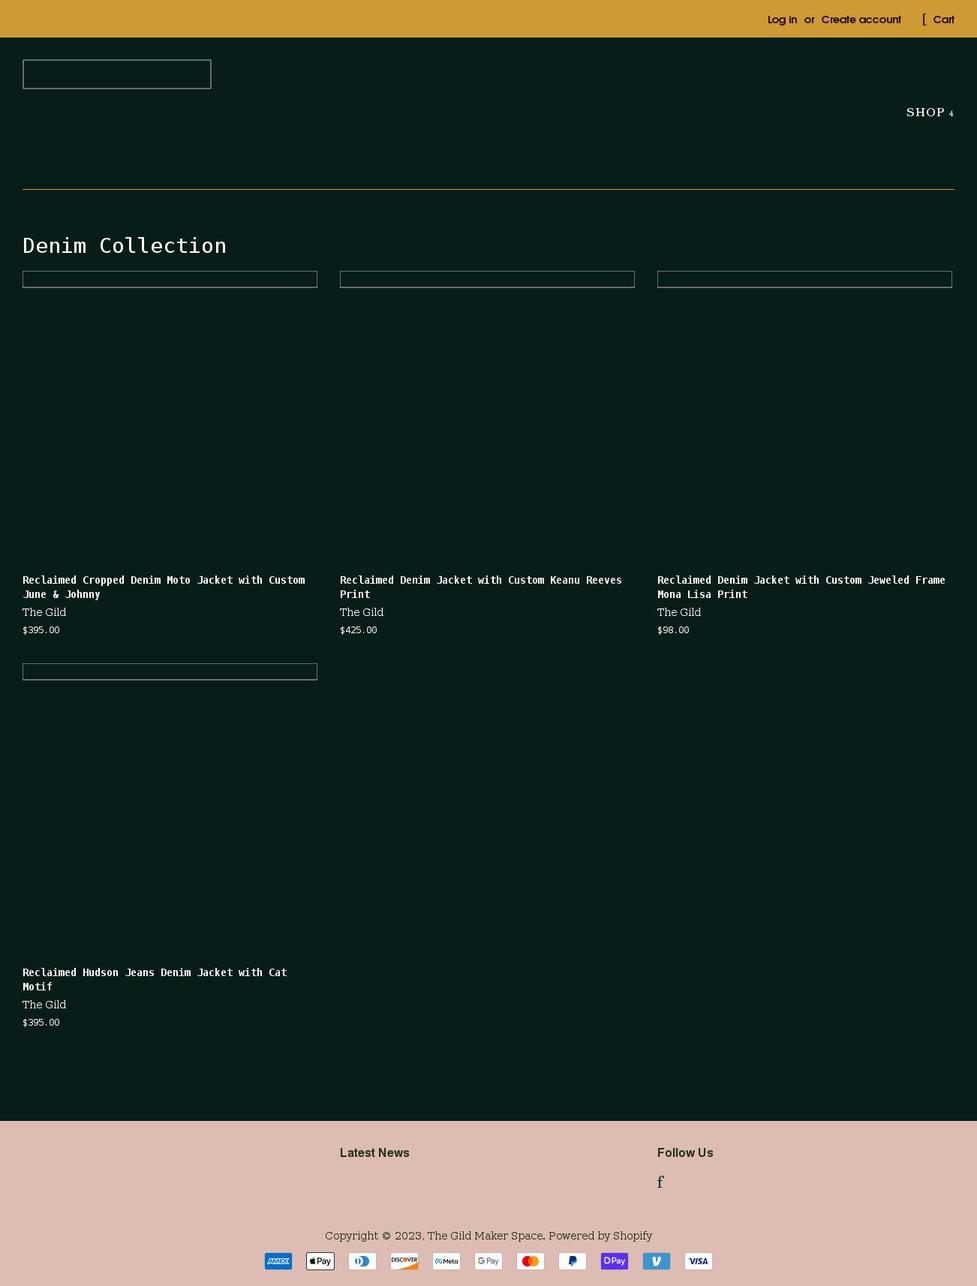This screenshot has width=977, height=1286.
Task: Click the $98.00 price text
Action: click(x=673, y=630)
